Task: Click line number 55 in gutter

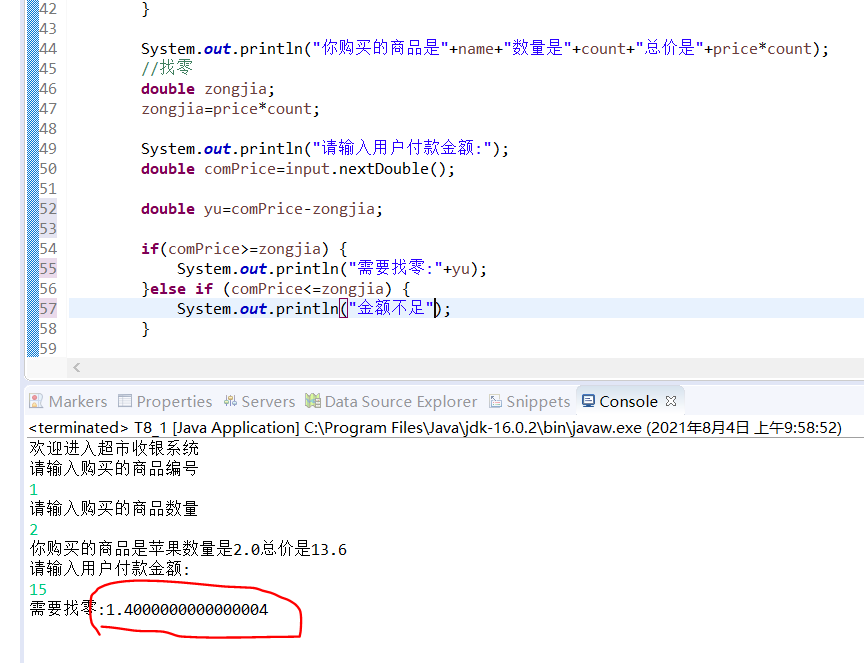Action: [x=47, y=269]
